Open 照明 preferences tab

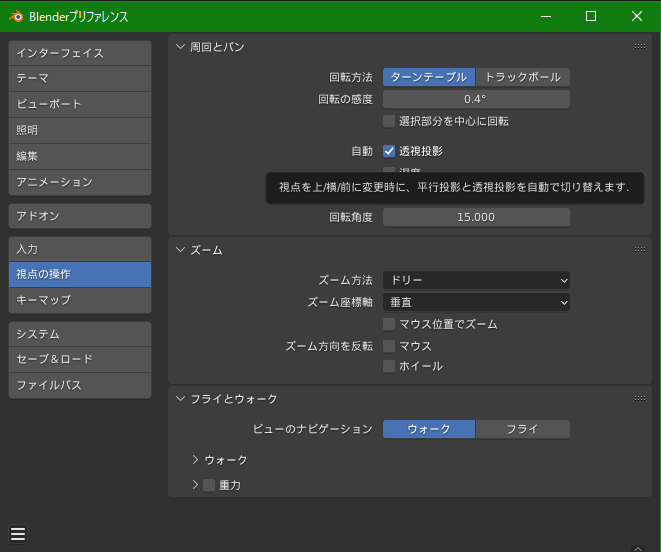80,130
